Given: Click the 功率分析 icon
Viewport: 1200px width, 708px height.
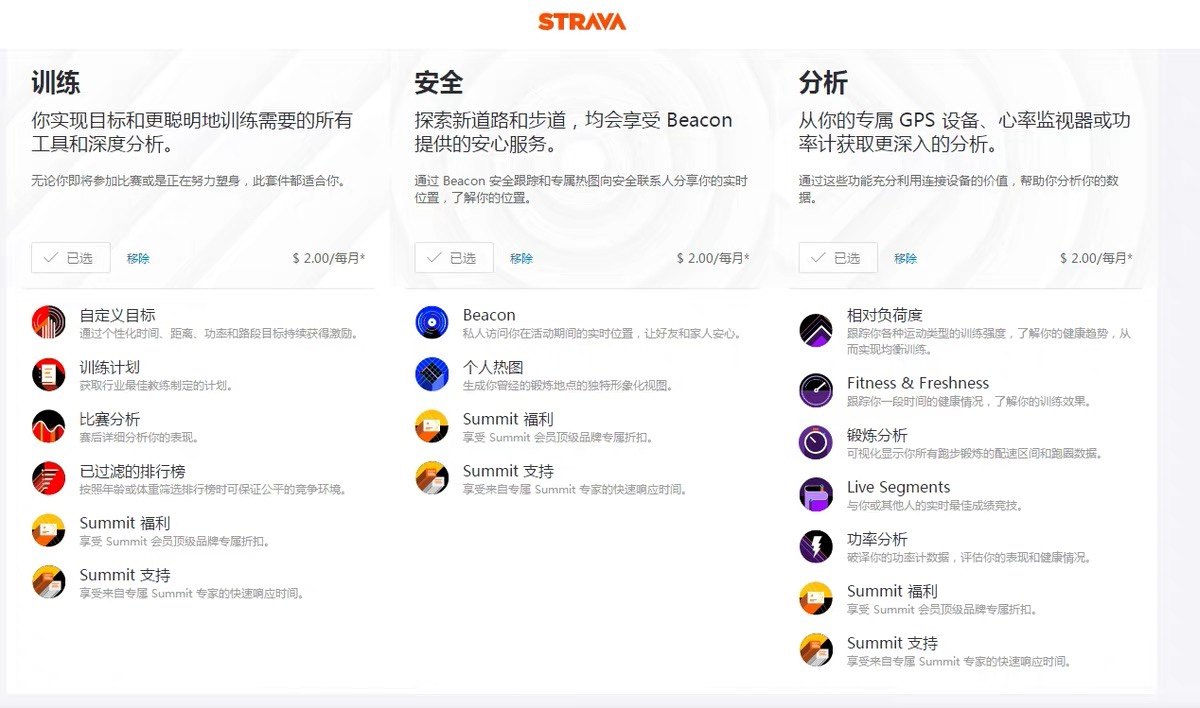Looking at the screenshot, I should 816,546.
